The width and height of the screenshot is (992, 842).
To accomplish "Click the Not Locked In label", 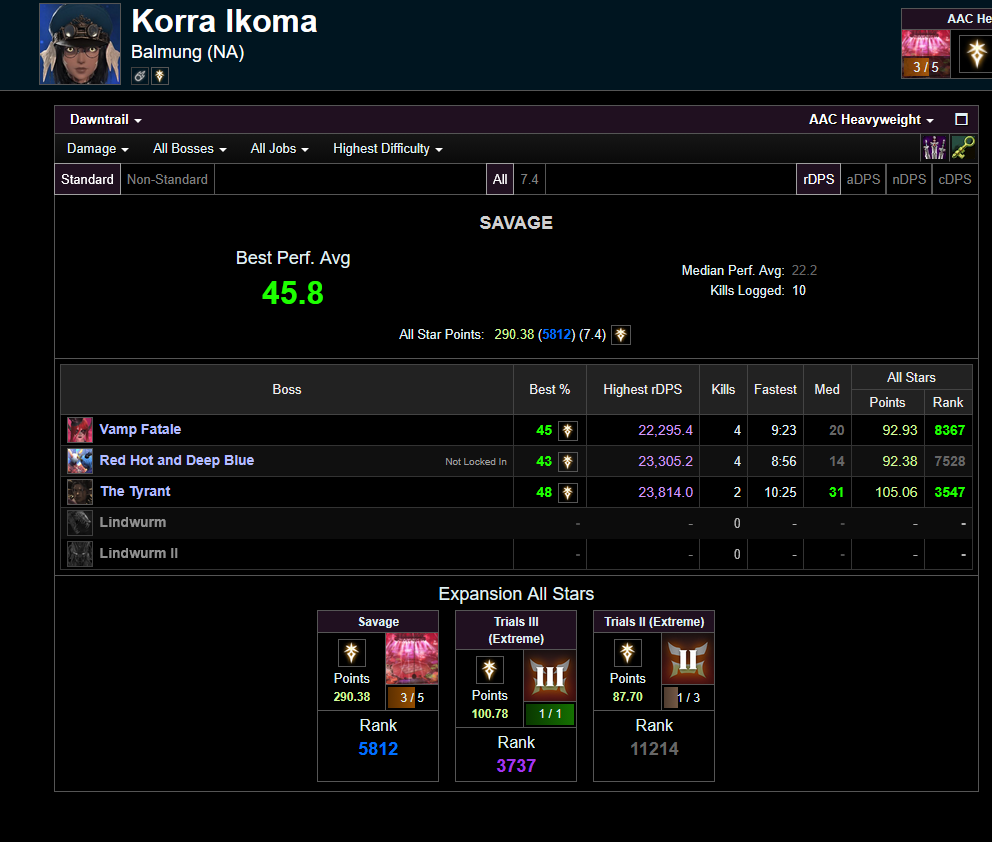I will [x=476, y=462].
